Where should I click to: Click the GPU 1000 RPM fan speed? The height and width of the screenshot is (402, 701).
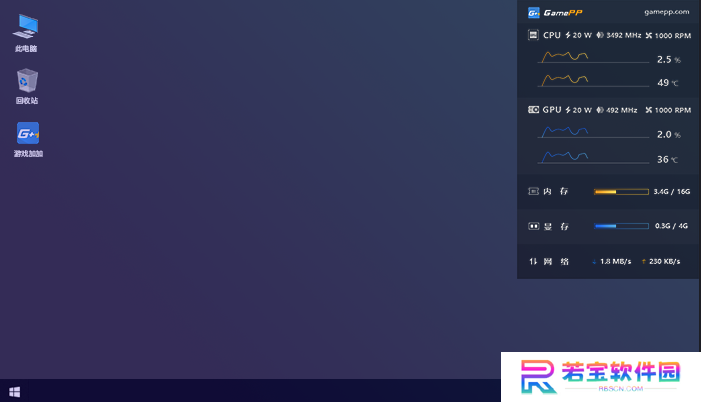tap(673, 110)
